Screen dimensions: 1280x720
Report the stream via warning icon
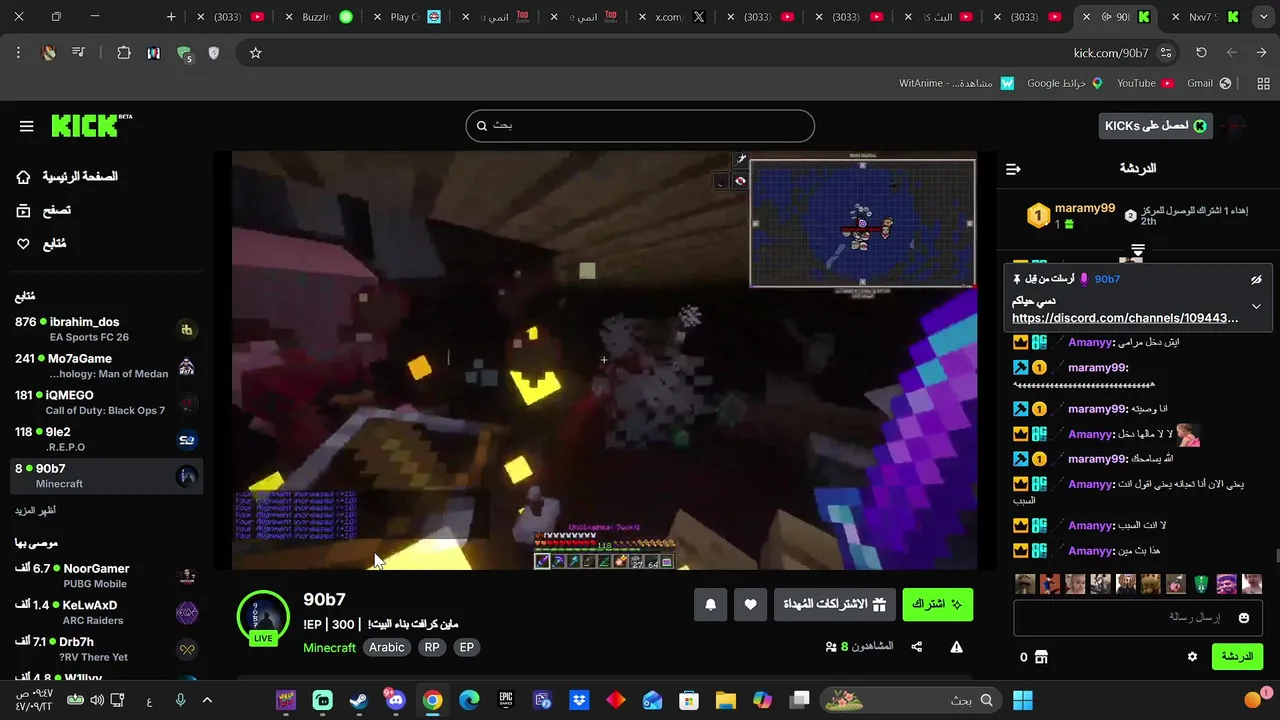pos(956,647)
